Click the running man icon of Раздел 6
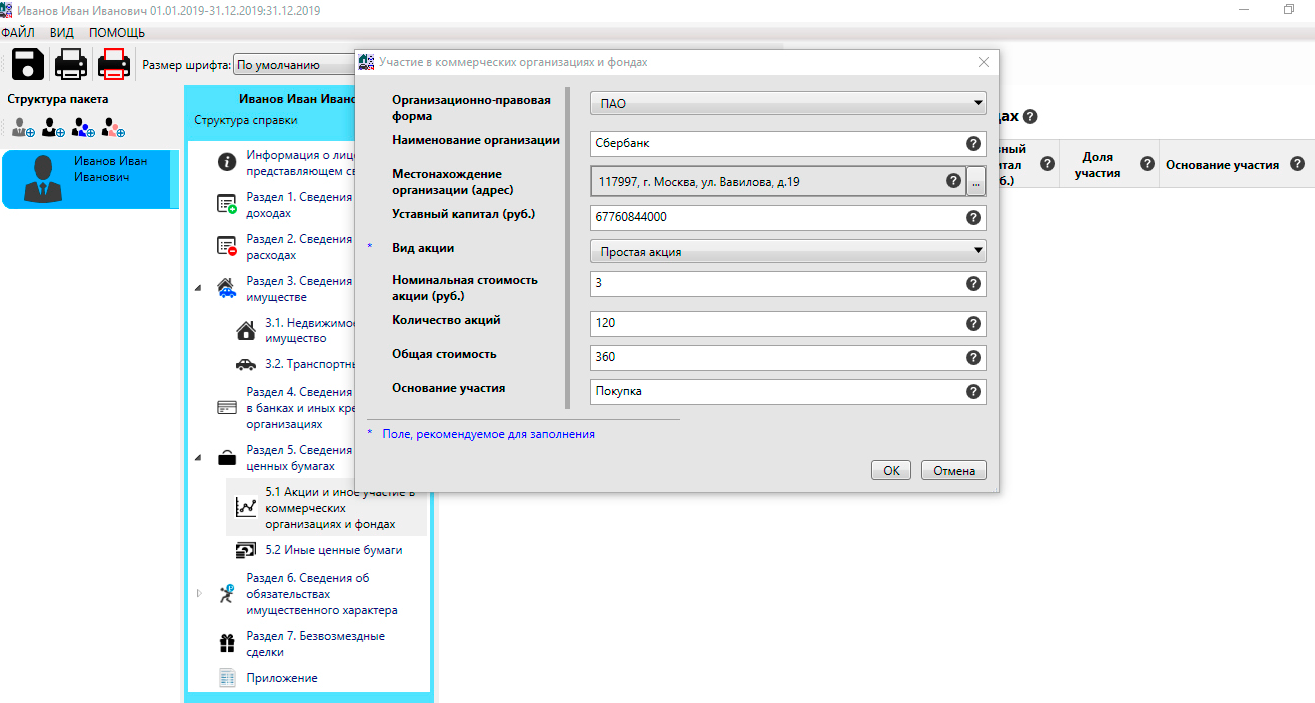1315x703 pixels. (x=227, y=593)
